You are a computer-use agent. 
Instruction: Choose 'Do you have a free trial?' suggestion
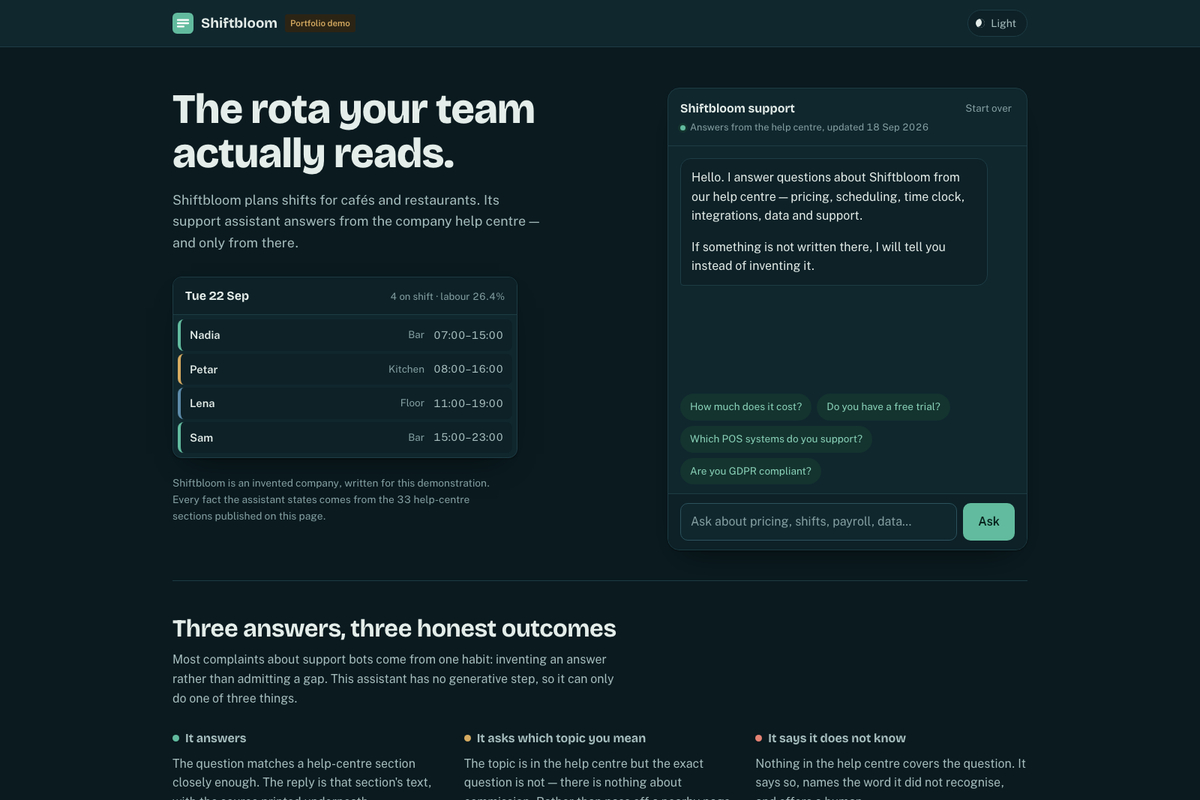click(883, 407)
